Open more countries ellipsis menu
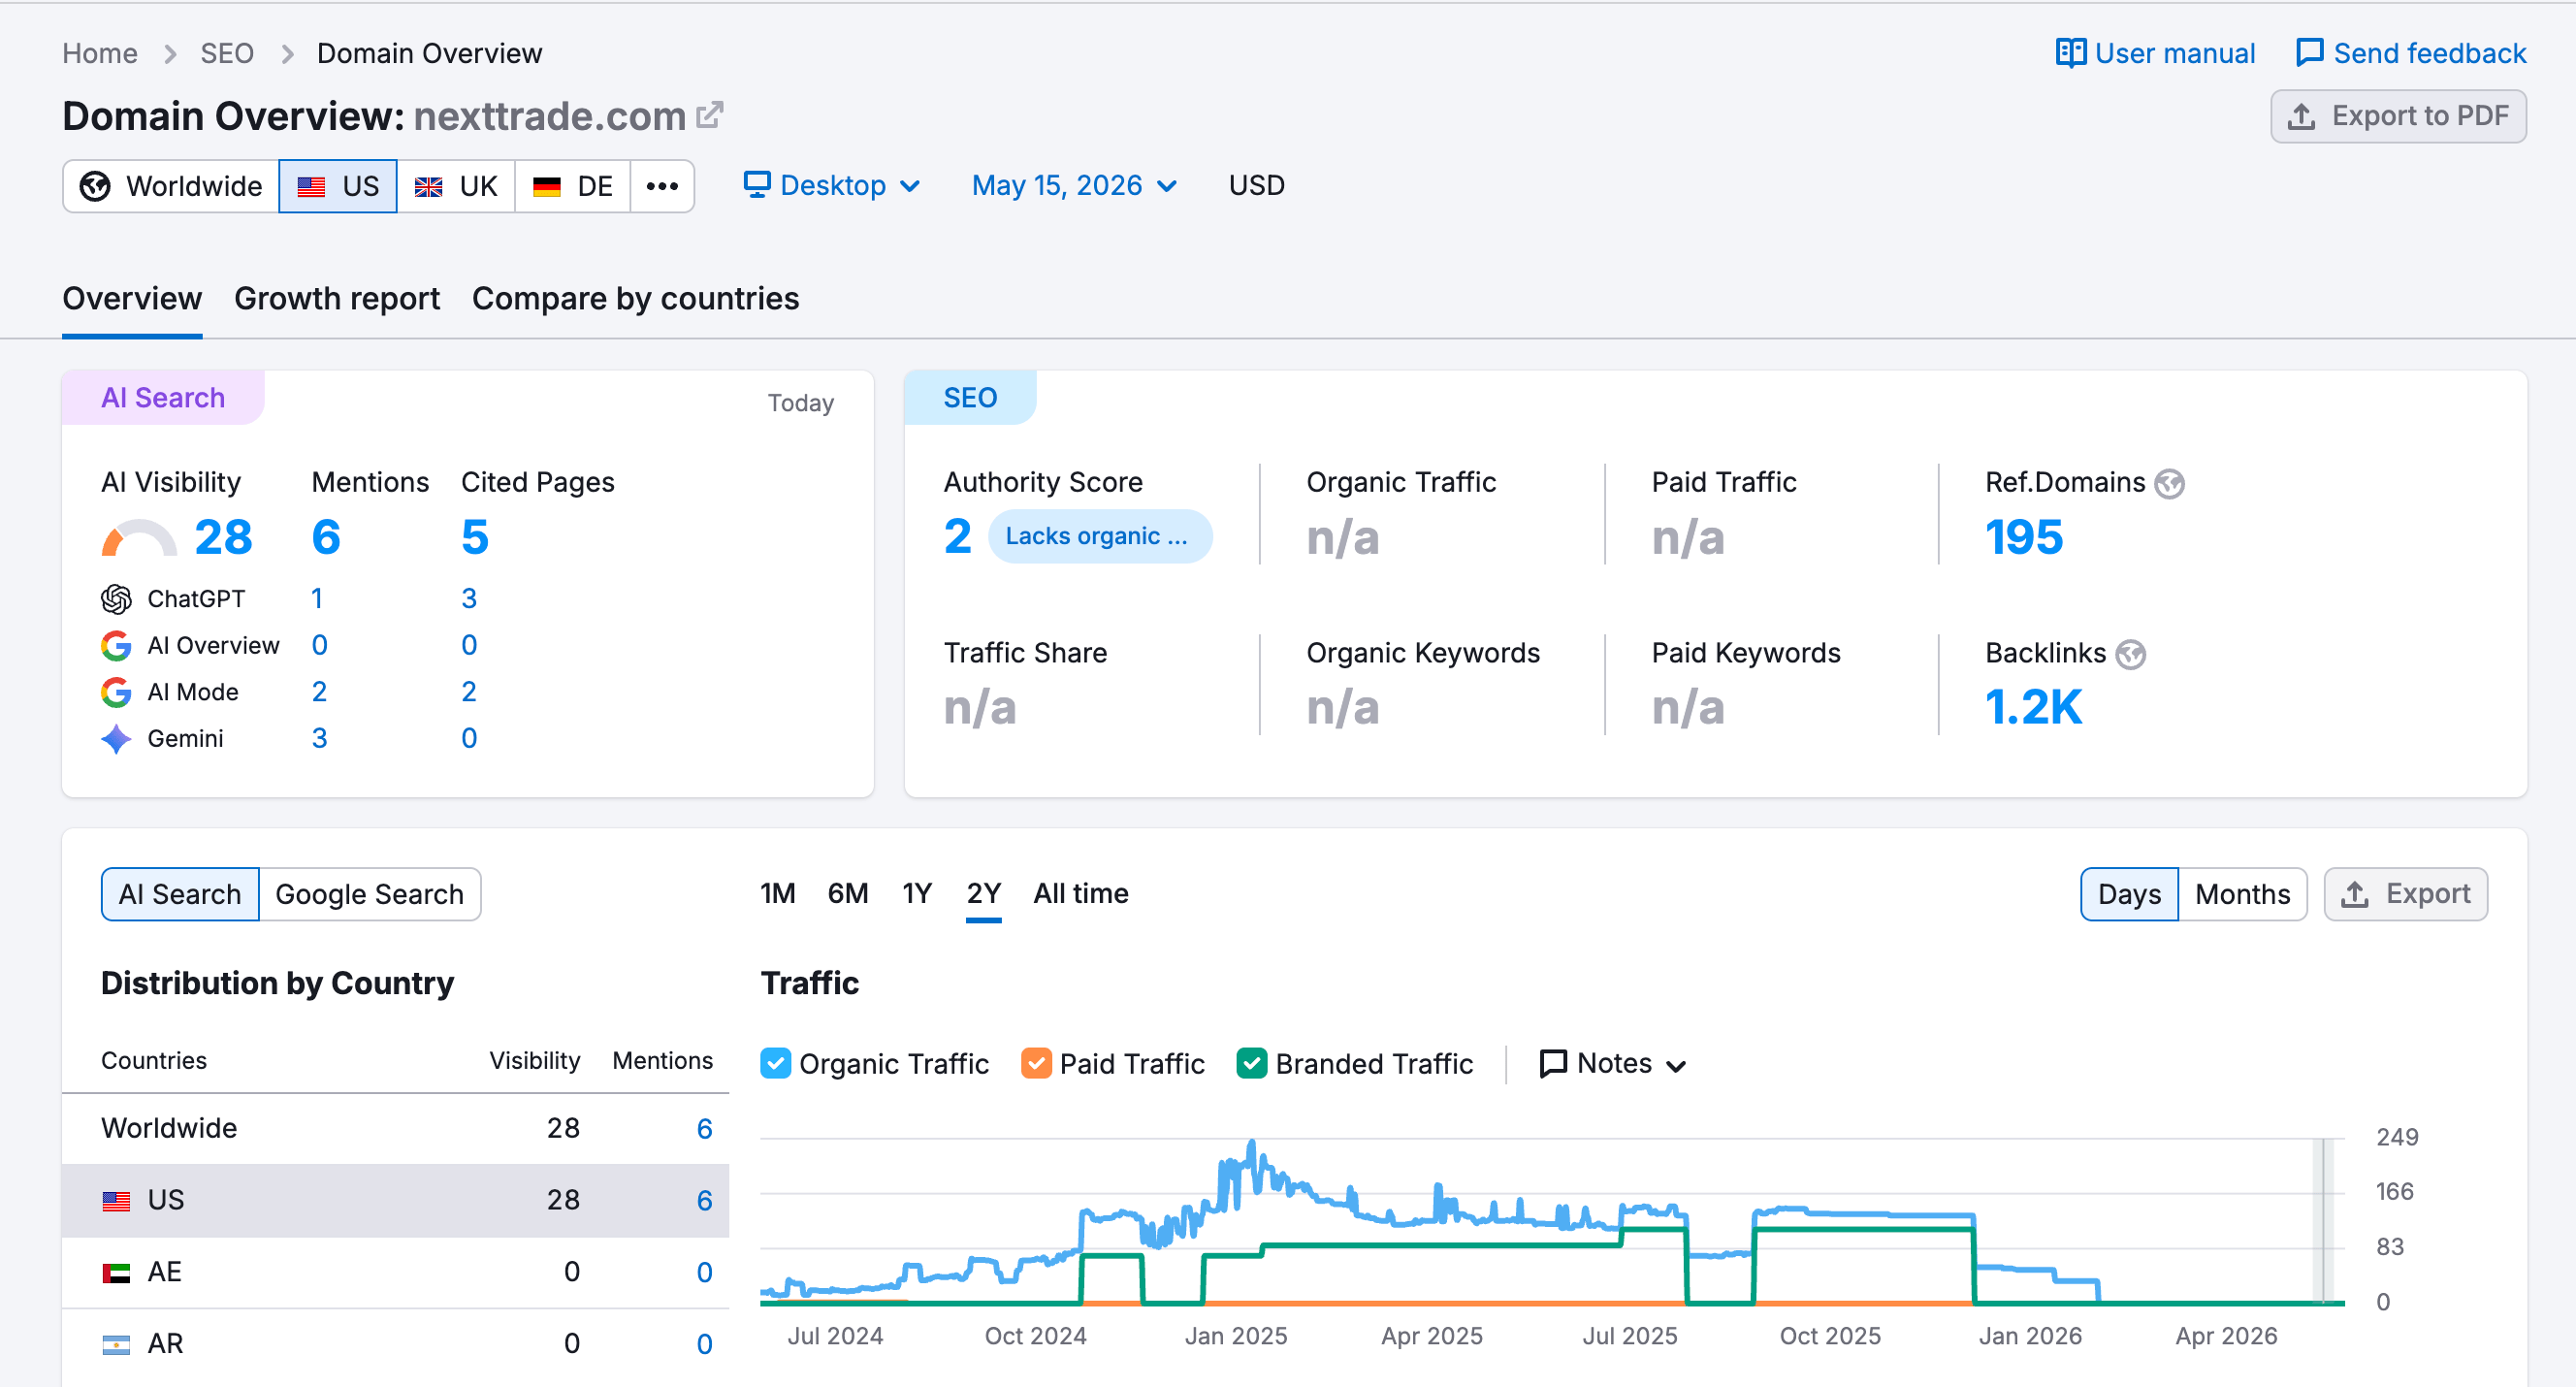Viewport: 2576px width, 1387px height. click(662, 186)
